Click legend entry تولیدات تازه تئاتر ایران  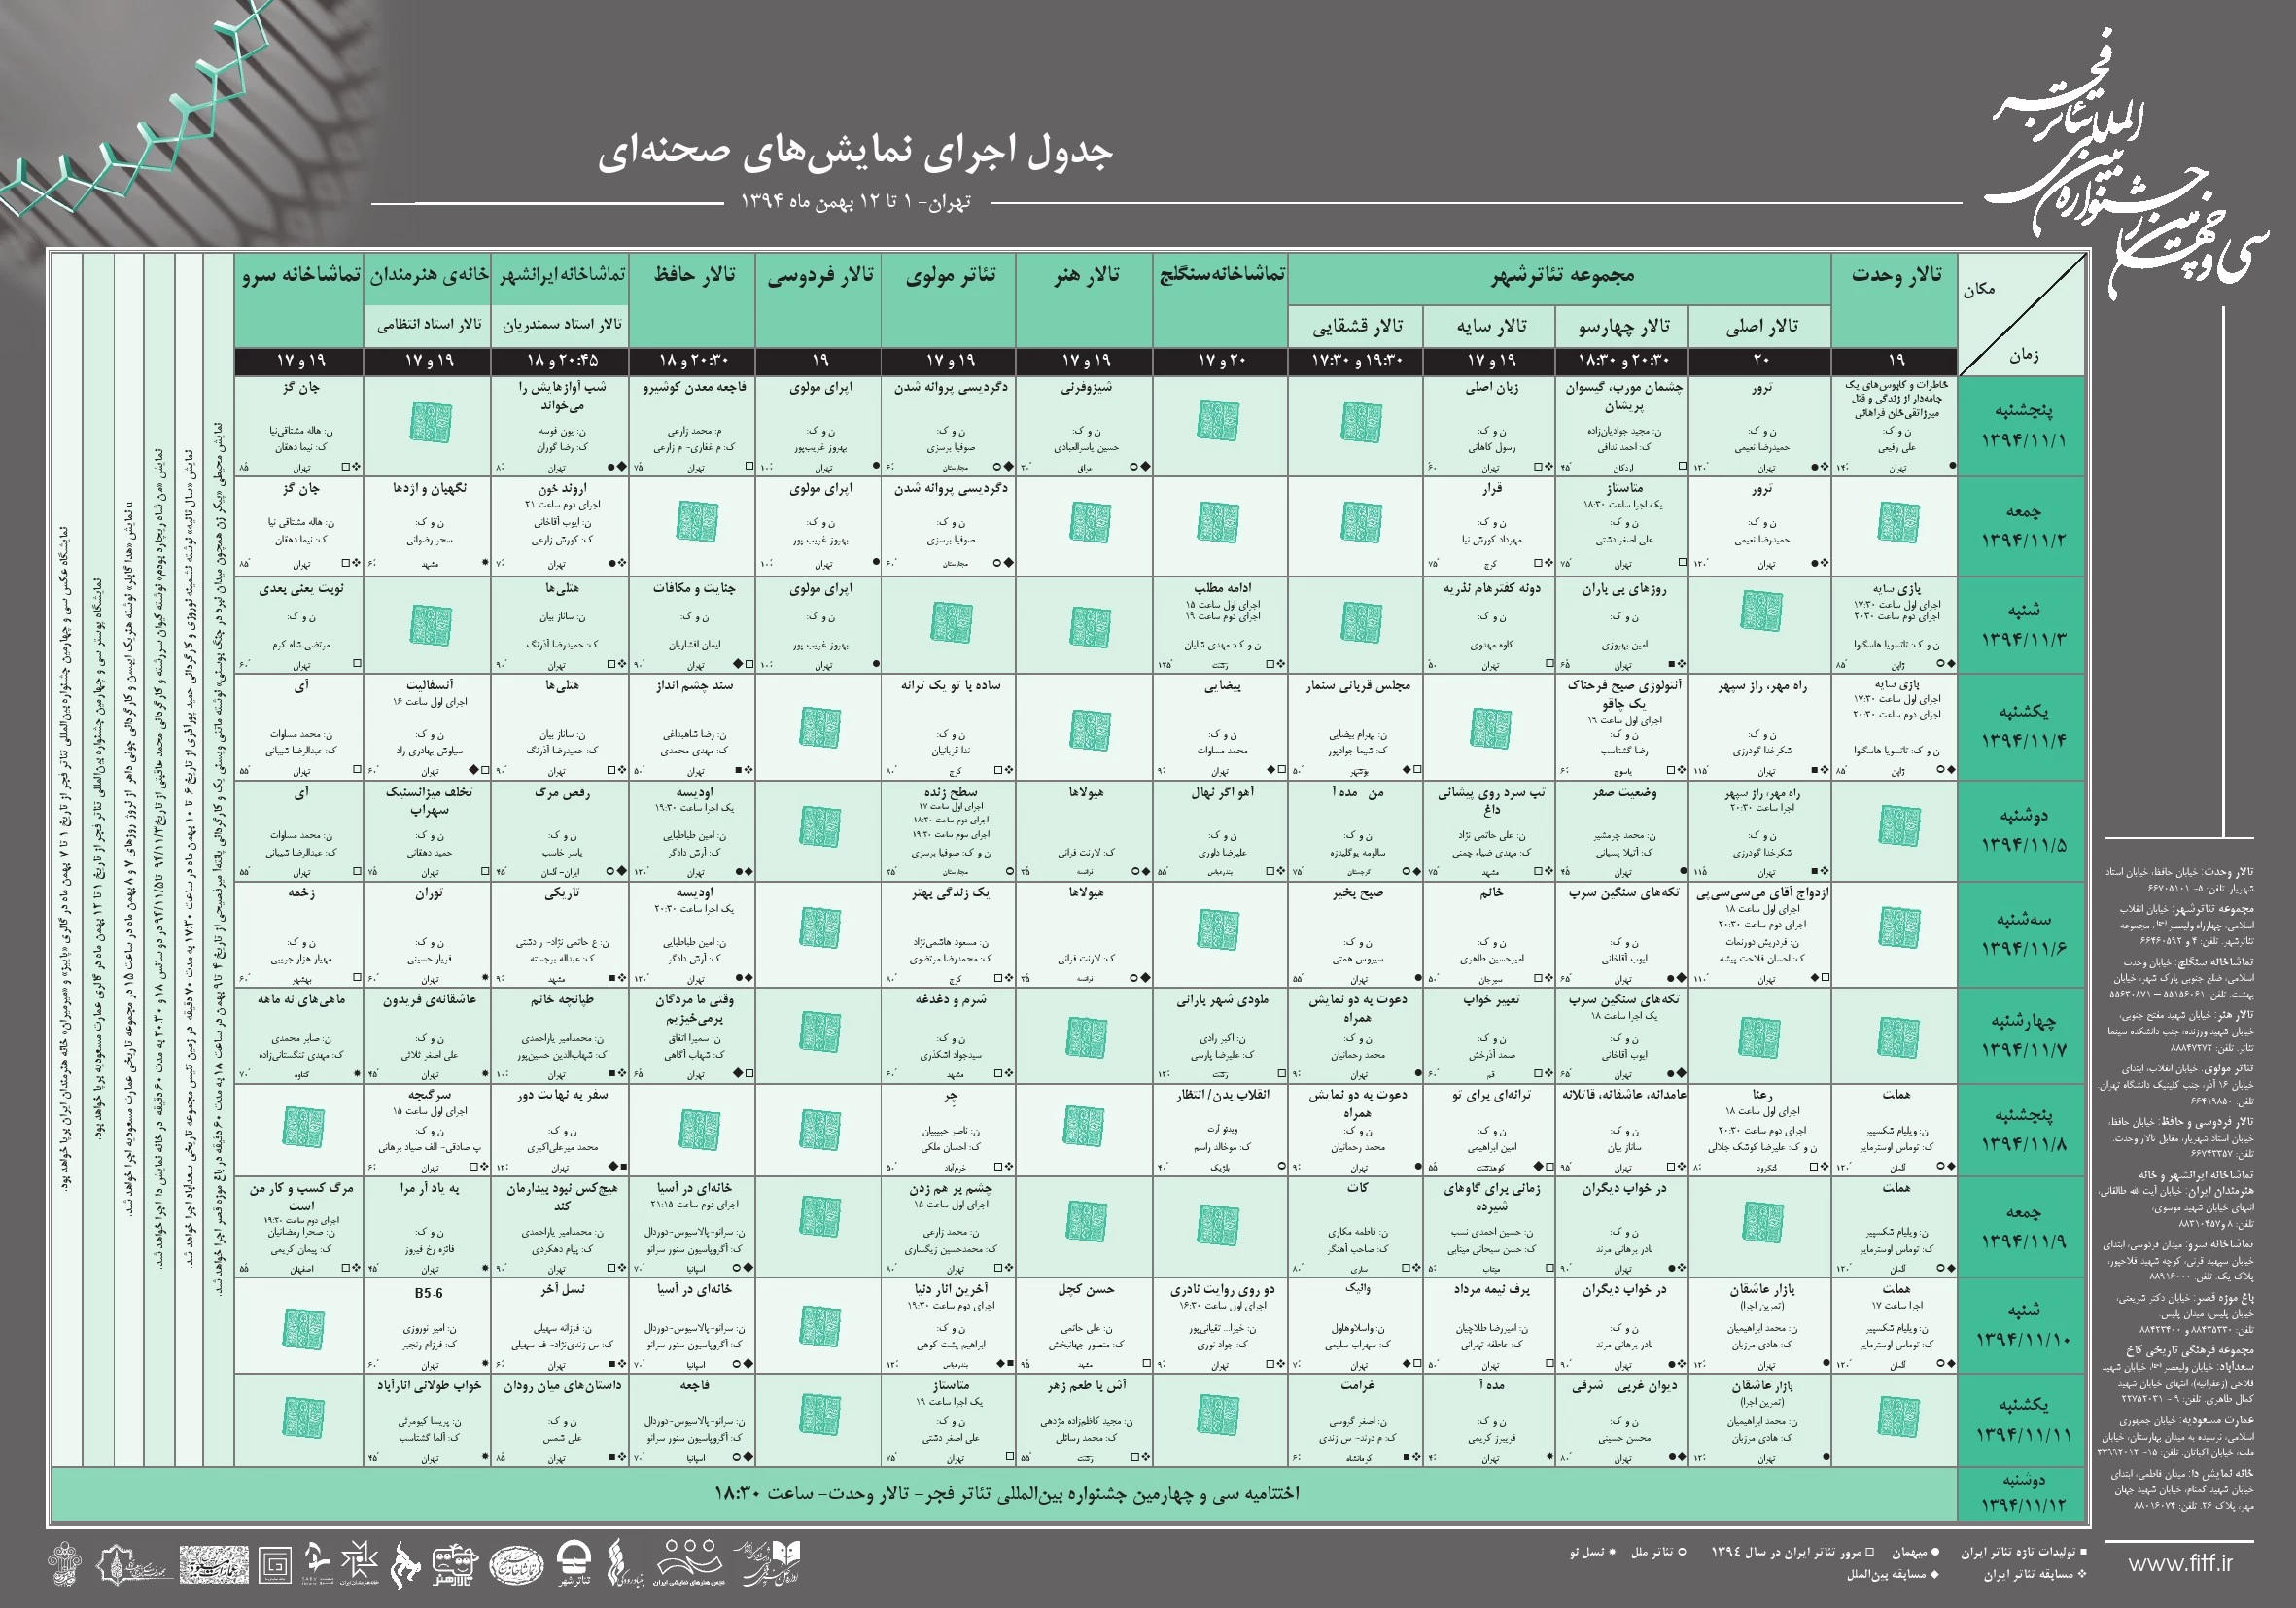[x=2024, y=1552]
